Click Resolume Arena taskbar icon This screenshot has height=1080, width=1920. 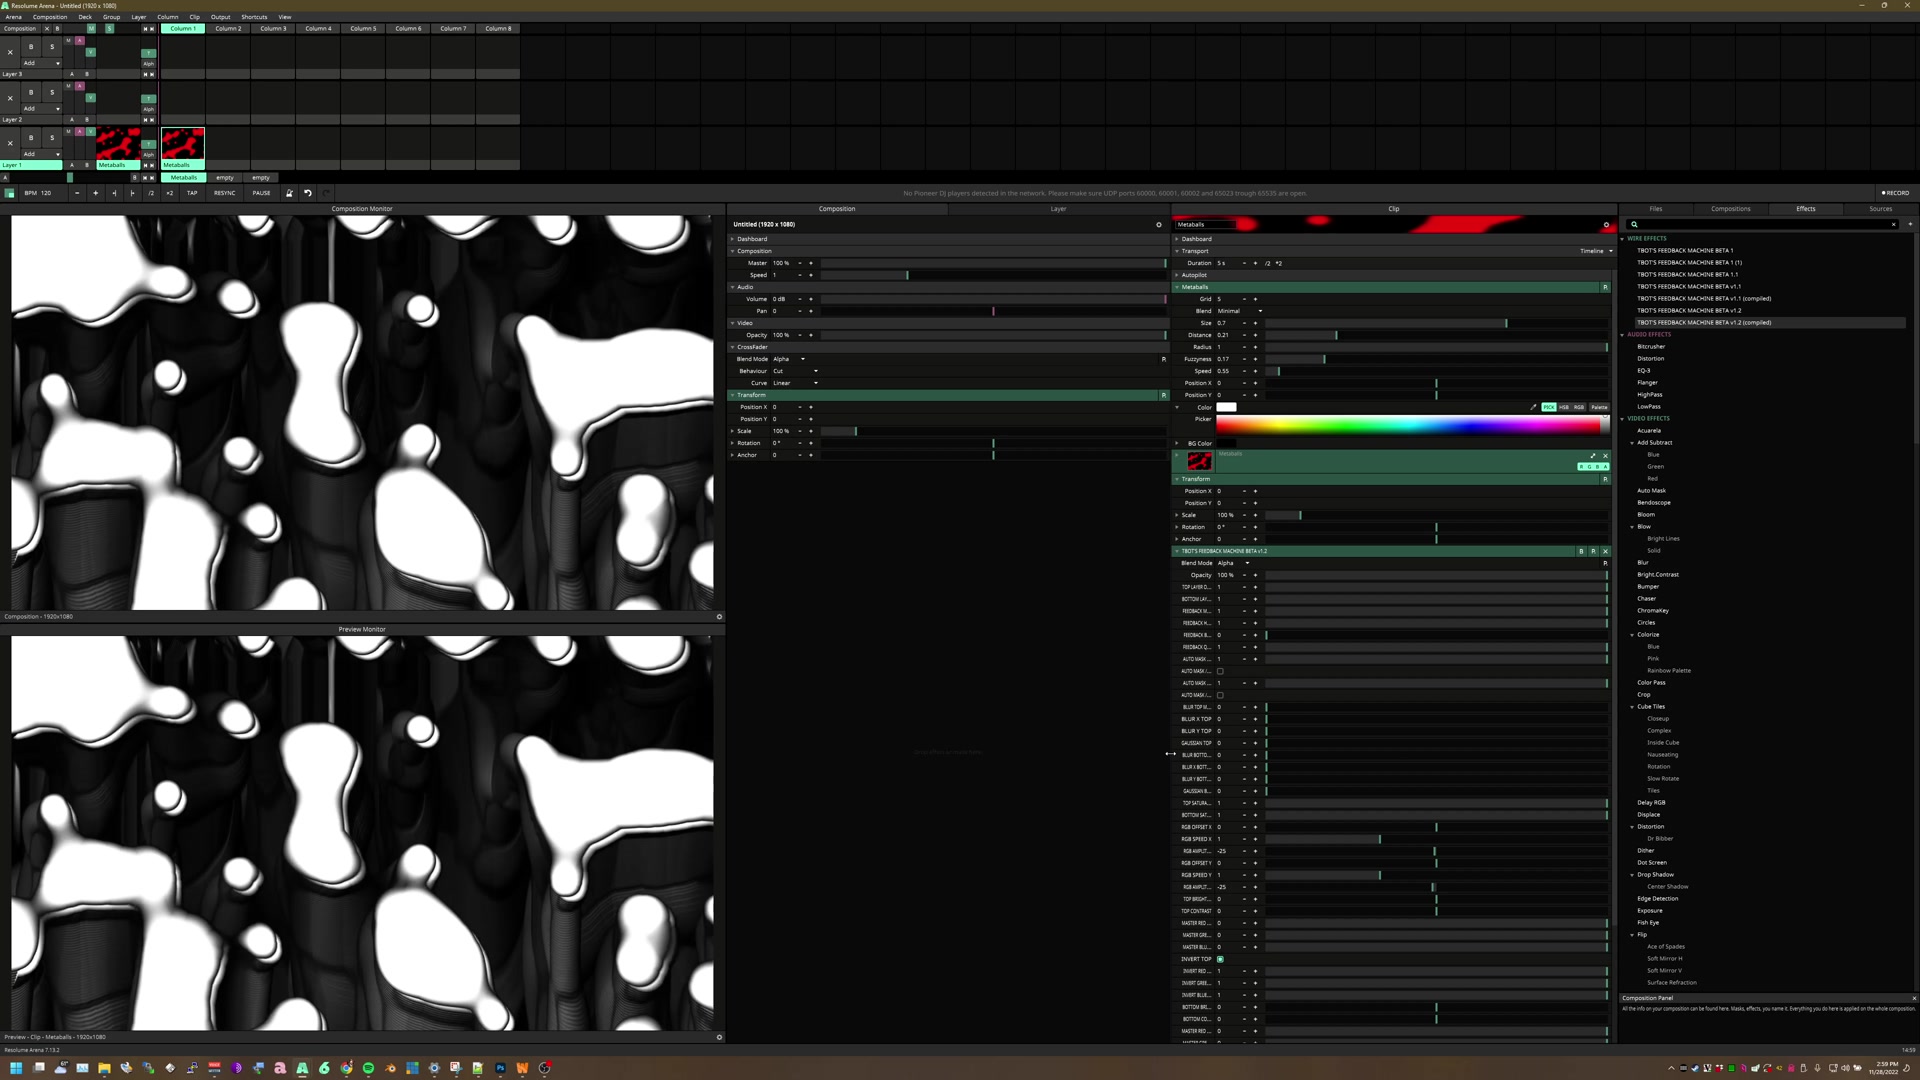[302, 1068]
